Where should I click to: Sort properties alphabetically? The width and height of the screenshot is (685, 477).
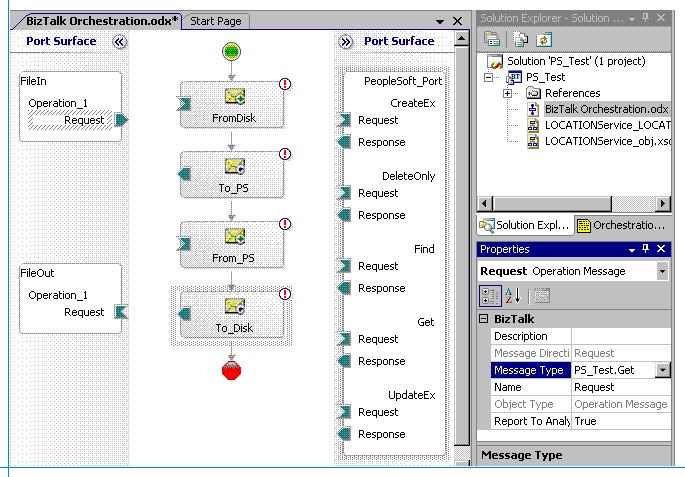513,296
